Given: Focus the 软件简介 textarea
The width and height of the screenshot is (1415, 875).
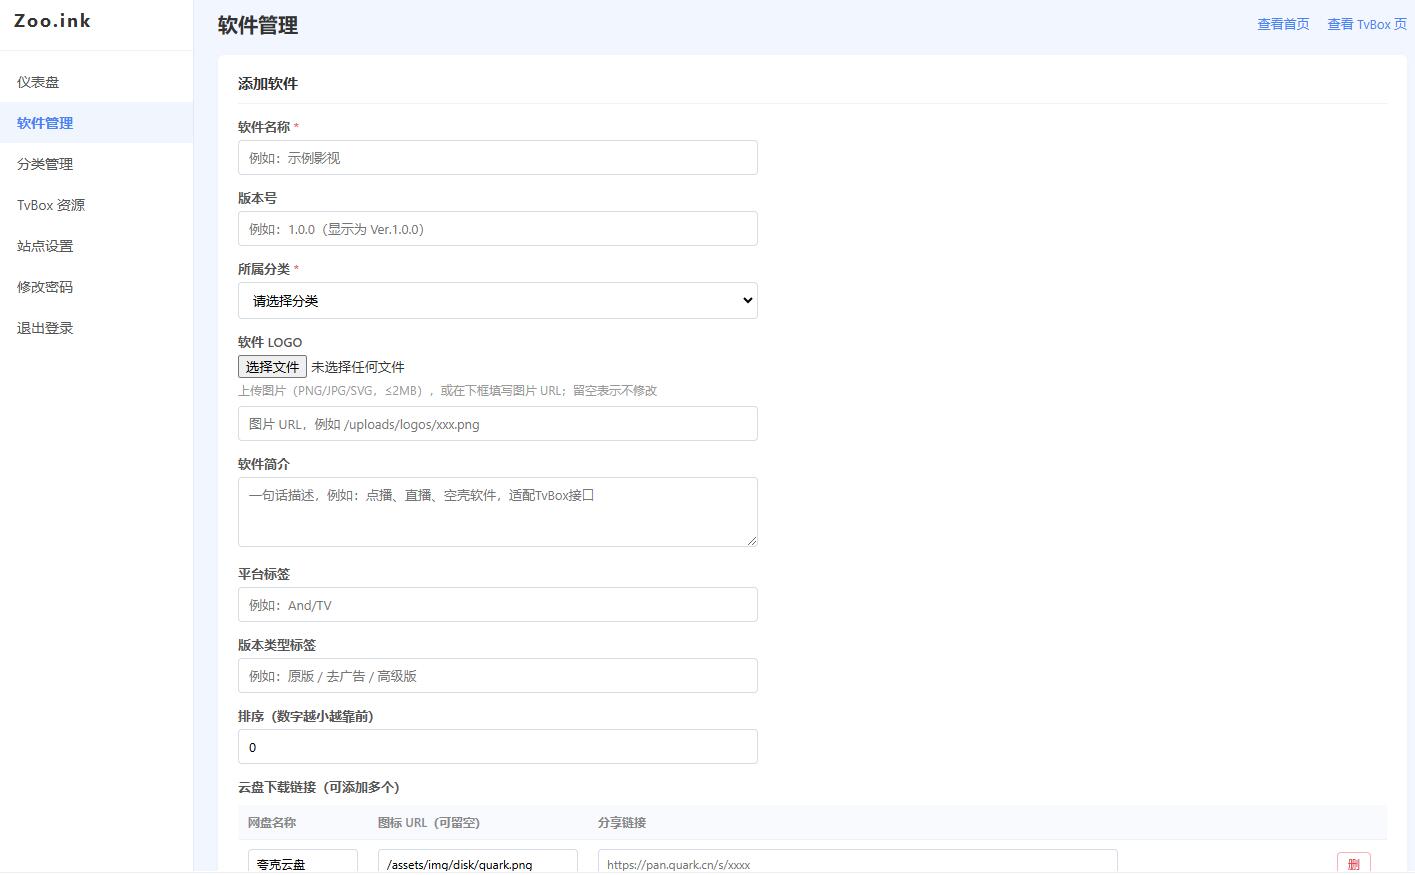Looking at the screenshot, I should pos(498,512).
